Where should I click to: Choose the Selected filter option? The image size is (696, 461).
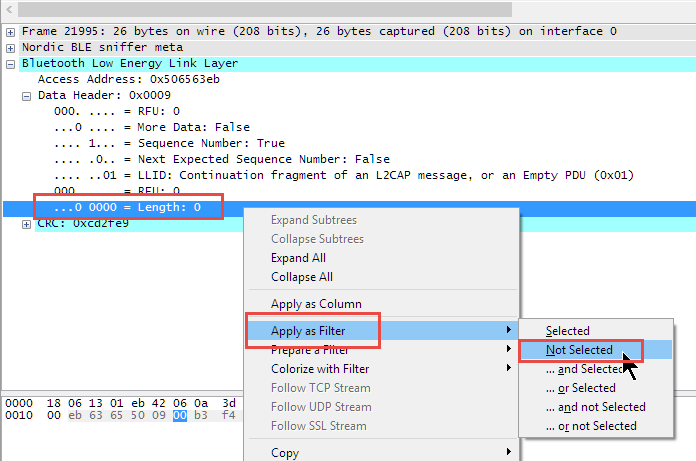pos(567,331)
